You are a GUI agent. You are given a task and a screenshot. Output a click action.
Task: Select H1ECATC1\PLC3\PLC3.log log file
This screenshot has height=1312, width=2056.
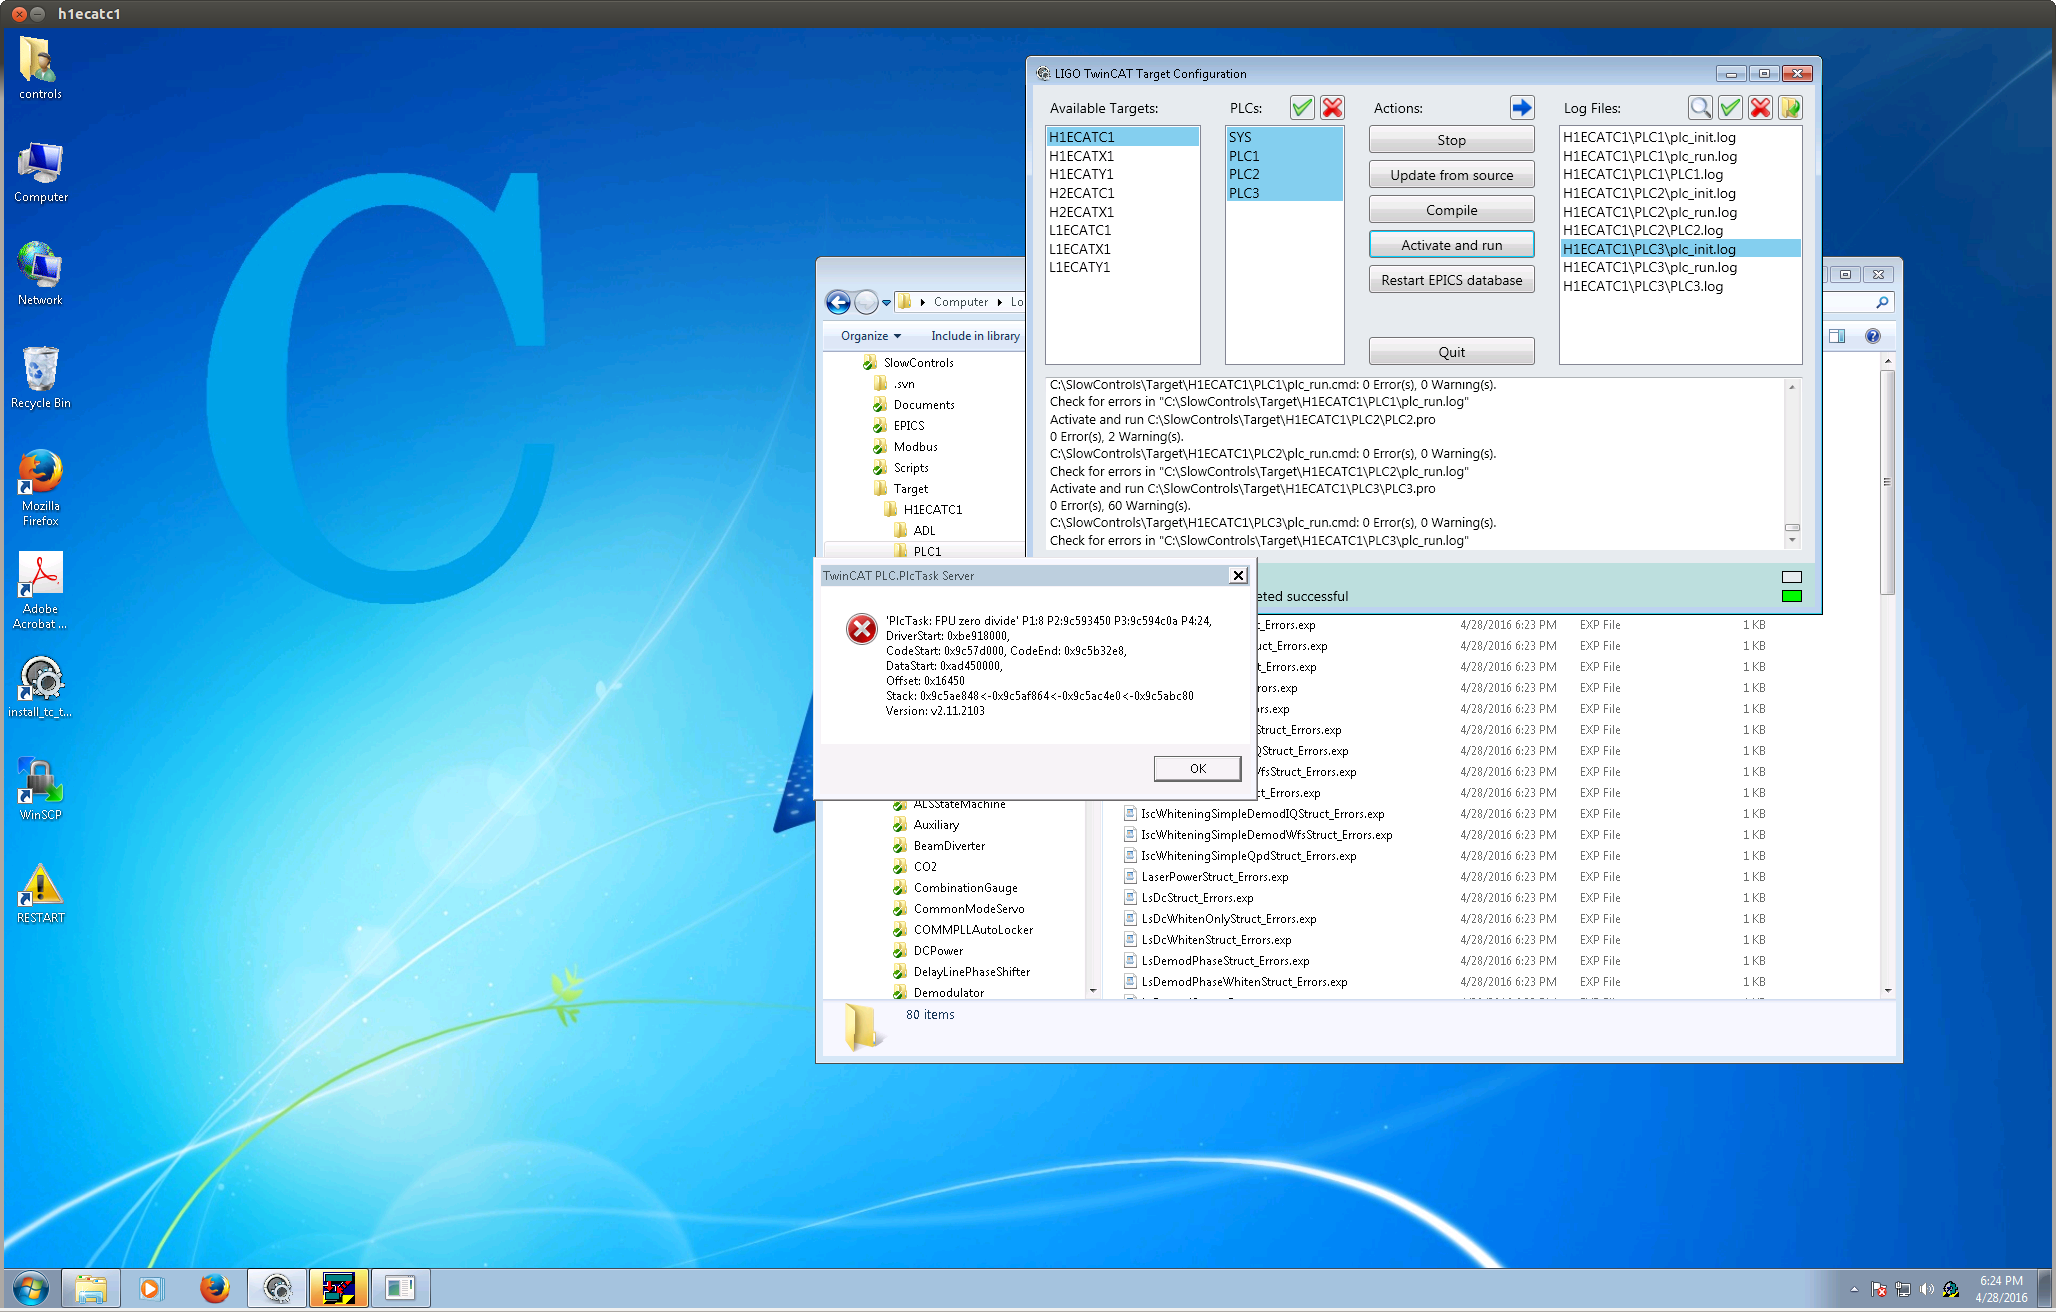coord(1680,286)
